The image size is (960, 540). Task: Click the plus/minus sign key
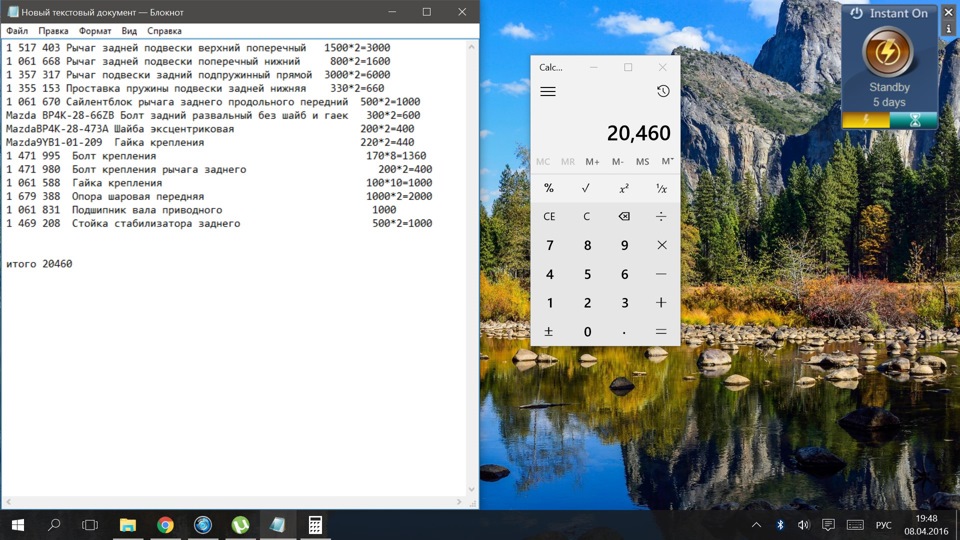tap(549, 331)
